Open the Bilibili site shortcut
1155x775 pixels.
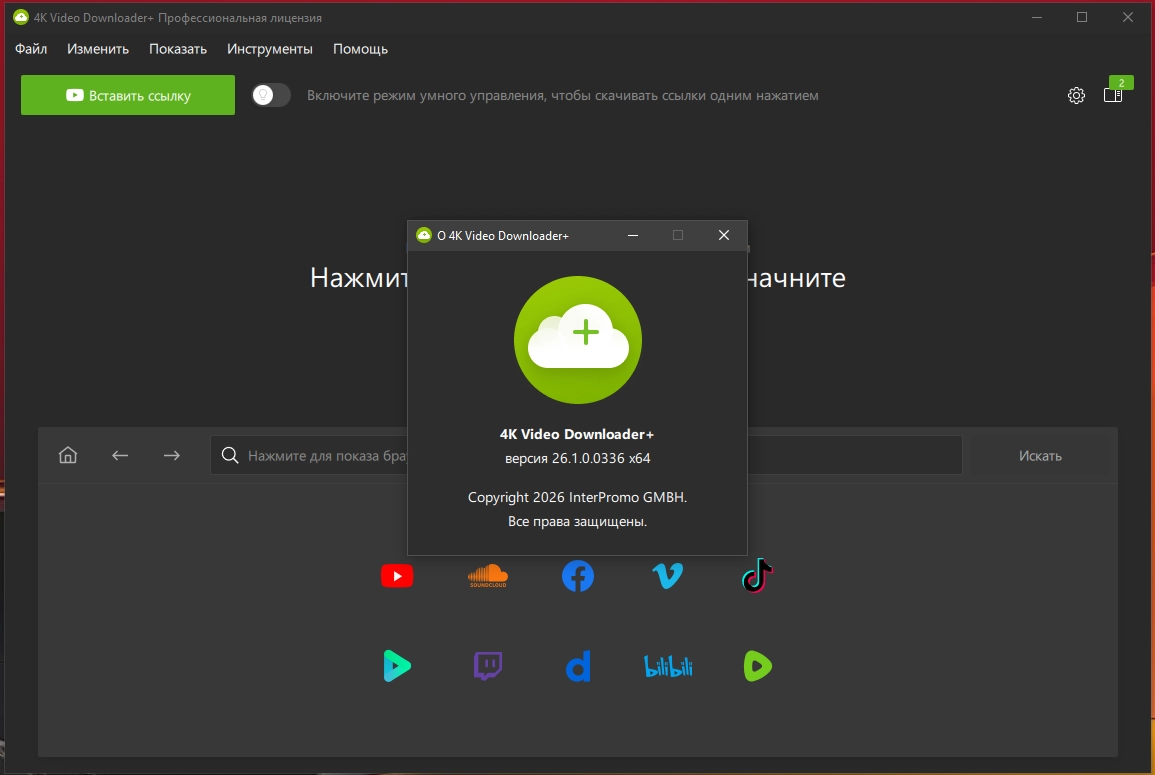click(668, 667)
